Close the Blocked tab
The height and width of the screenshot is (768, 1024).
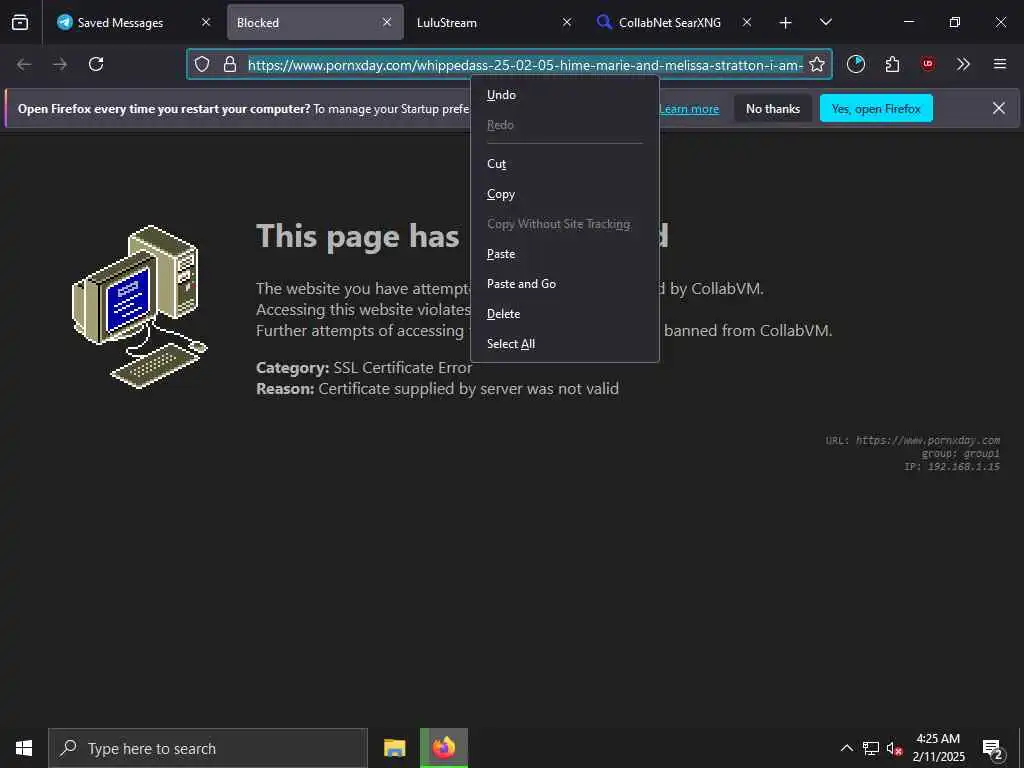[387, 22]
